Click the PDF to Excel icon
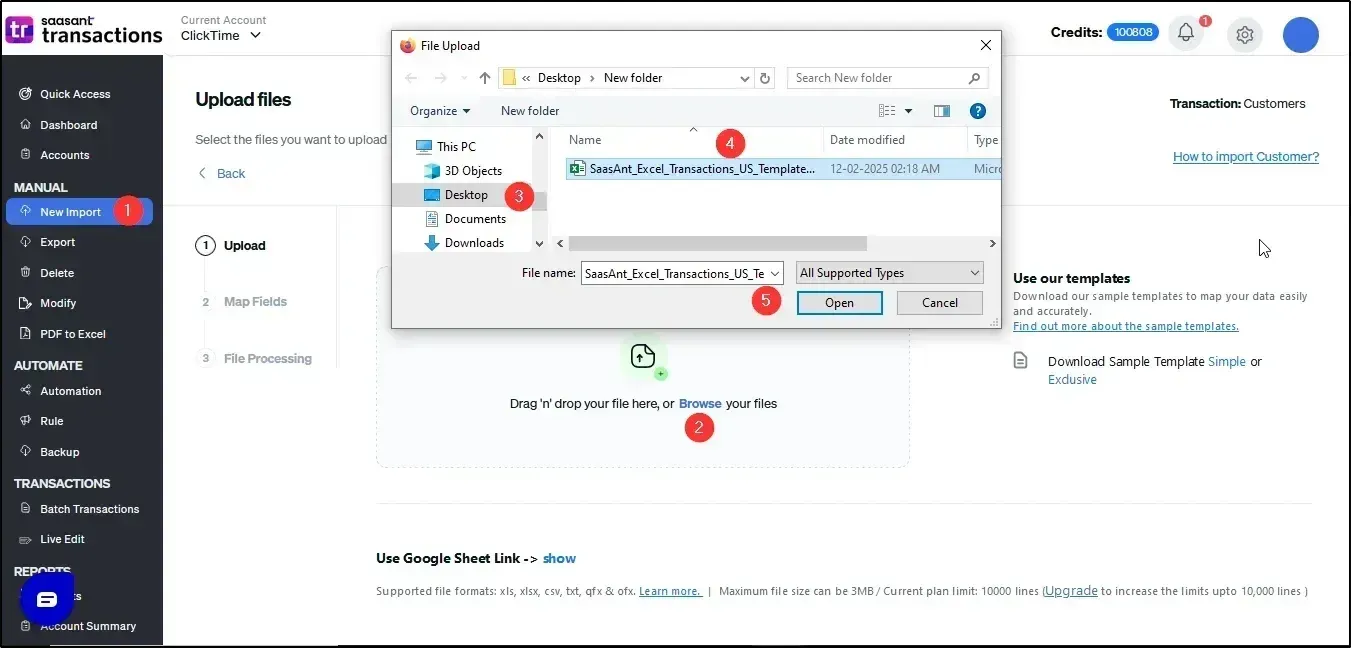1351x648 pixels. [25, 334]
